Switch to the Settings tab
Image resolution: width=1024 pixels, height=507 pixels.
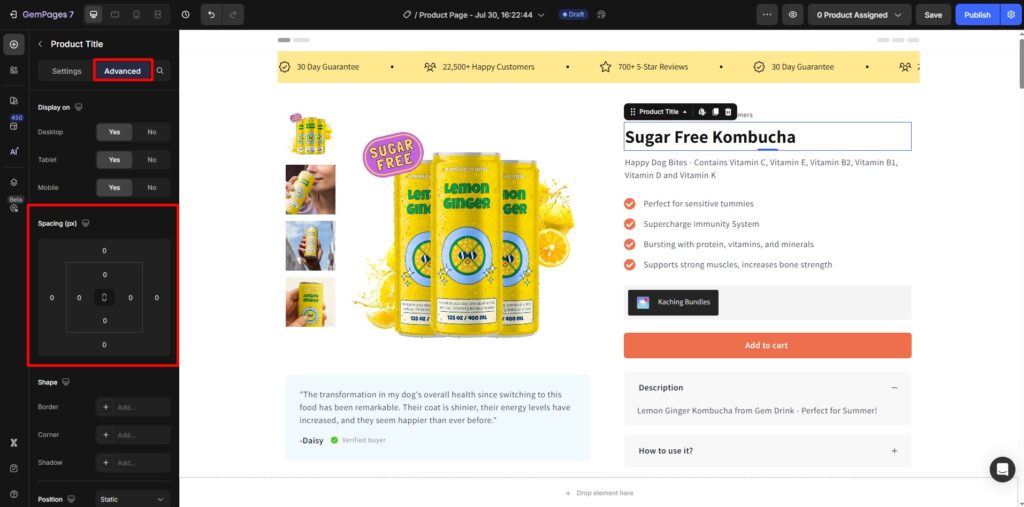pyautogui.click(x=67, y=71)
